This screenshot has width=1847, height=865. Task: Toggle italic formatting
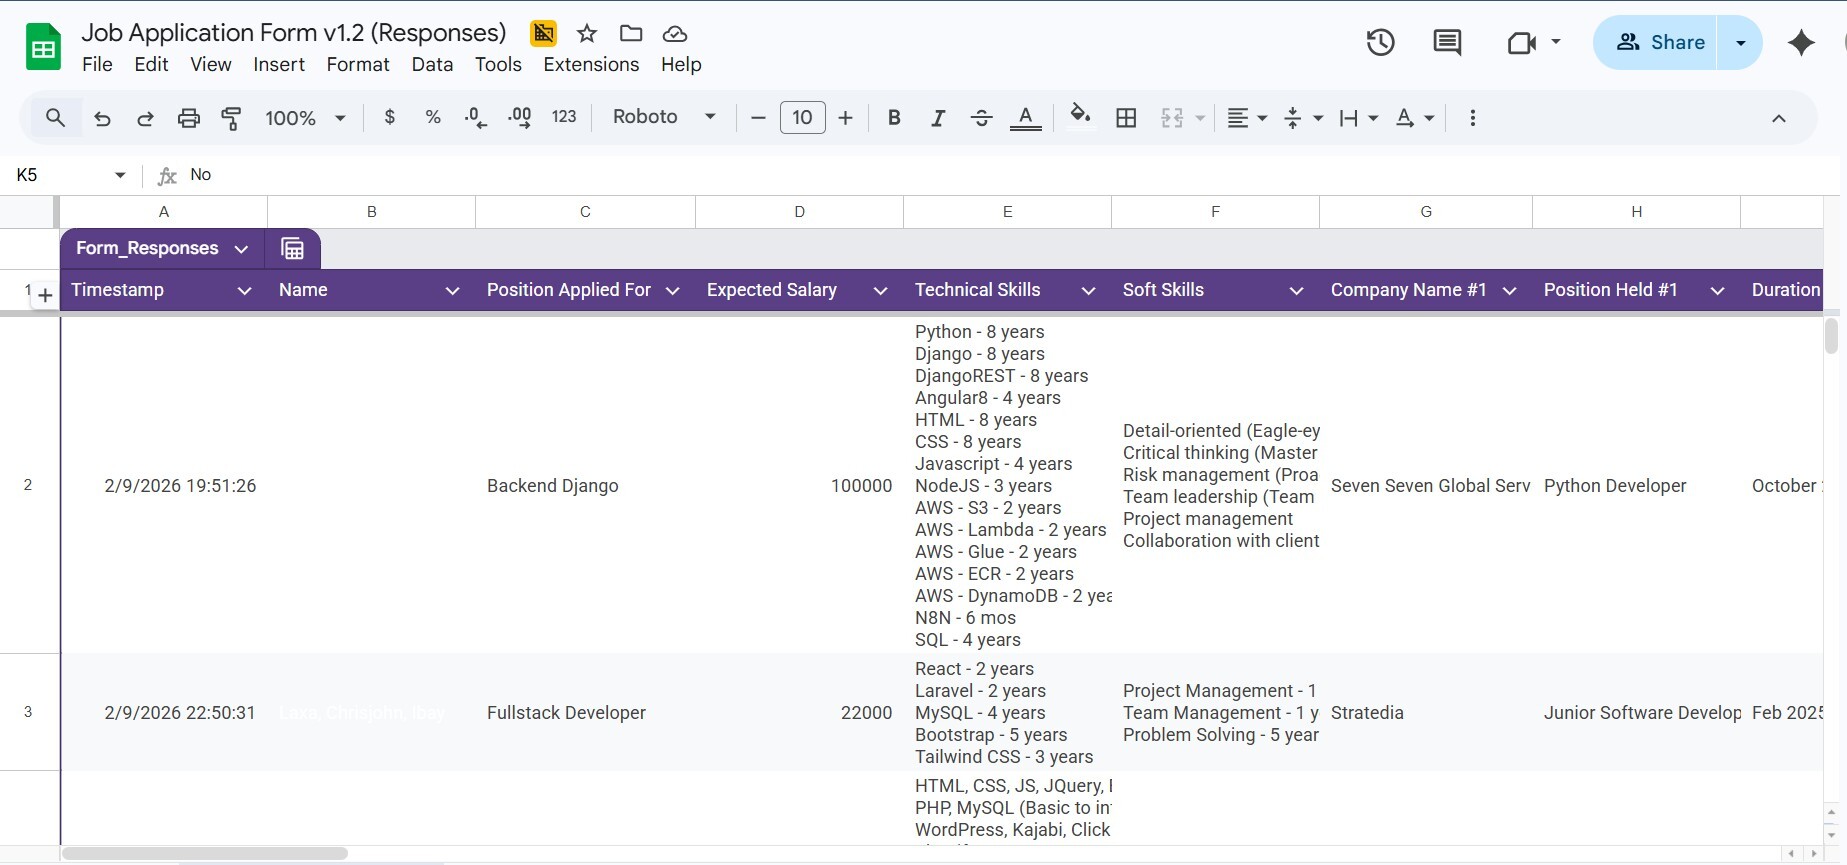[x=938, y=118]
